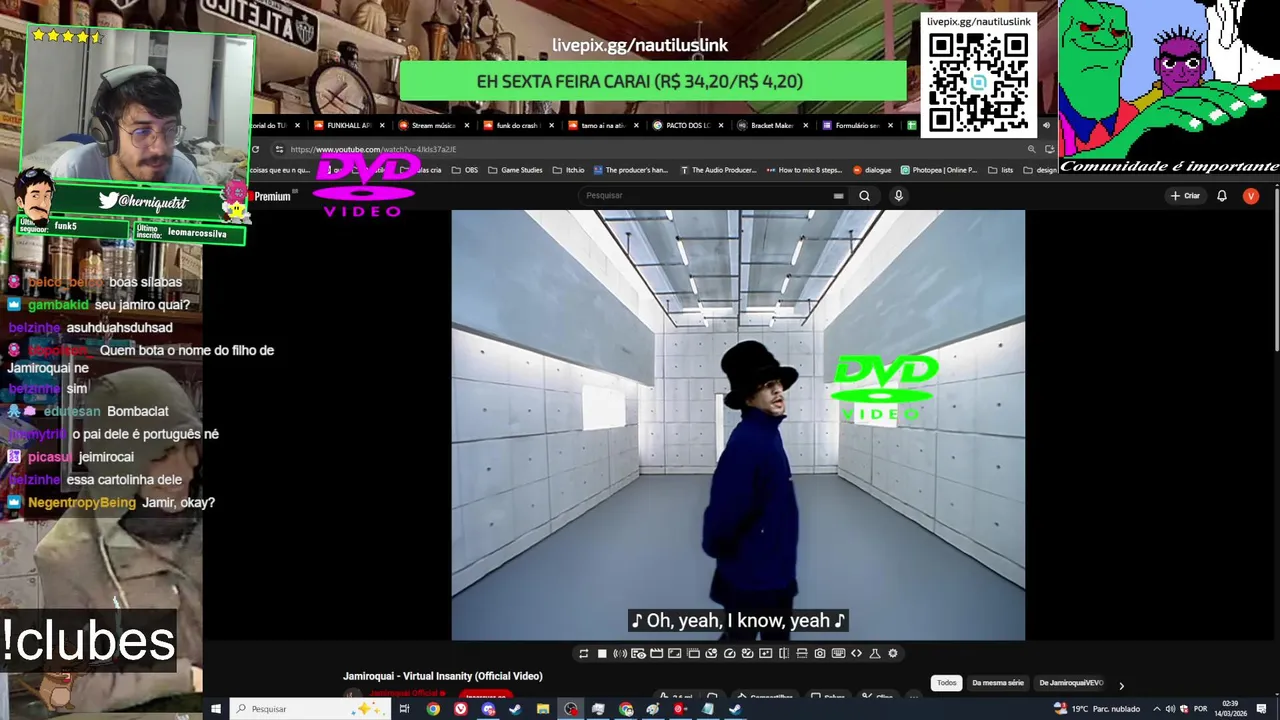Close the Bracket Maker browser tab

click(x=805, y=126)
